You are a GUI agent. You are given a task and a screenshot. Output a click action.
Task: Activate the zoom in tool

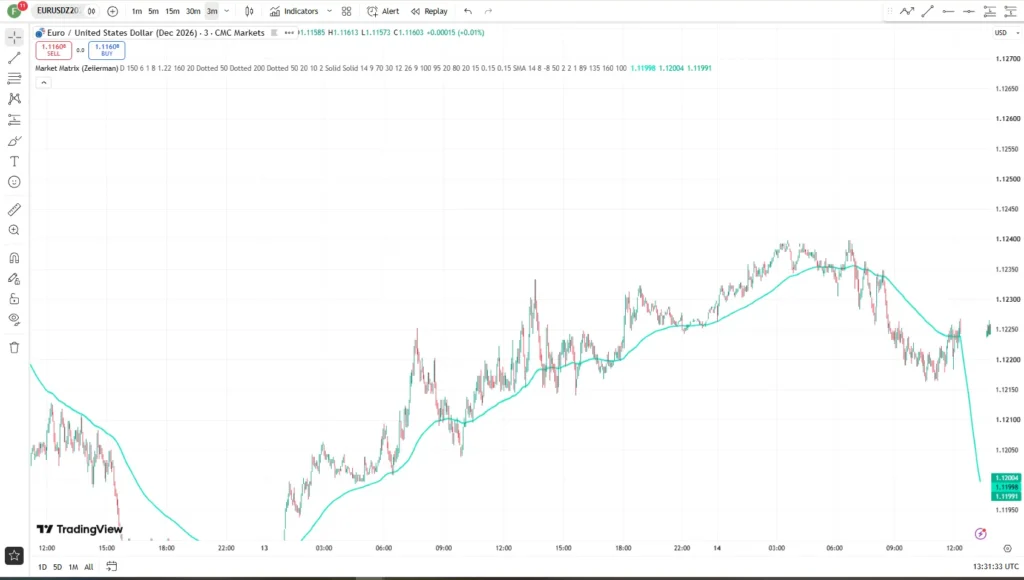point(14,230)
